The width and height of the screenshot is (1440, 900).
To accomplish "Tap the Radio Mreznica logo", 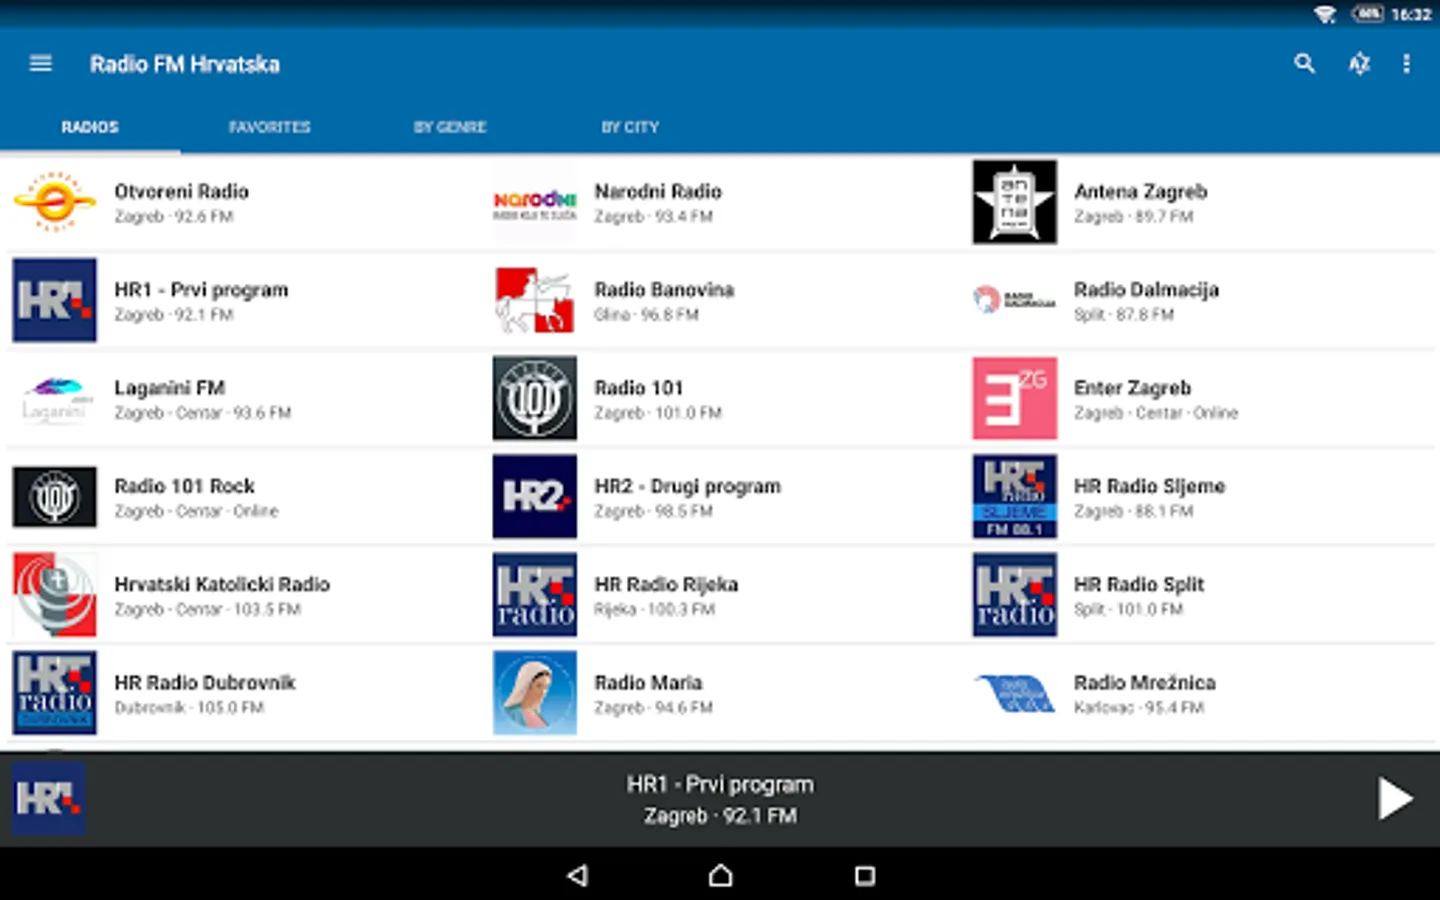I will (1015, 693).
